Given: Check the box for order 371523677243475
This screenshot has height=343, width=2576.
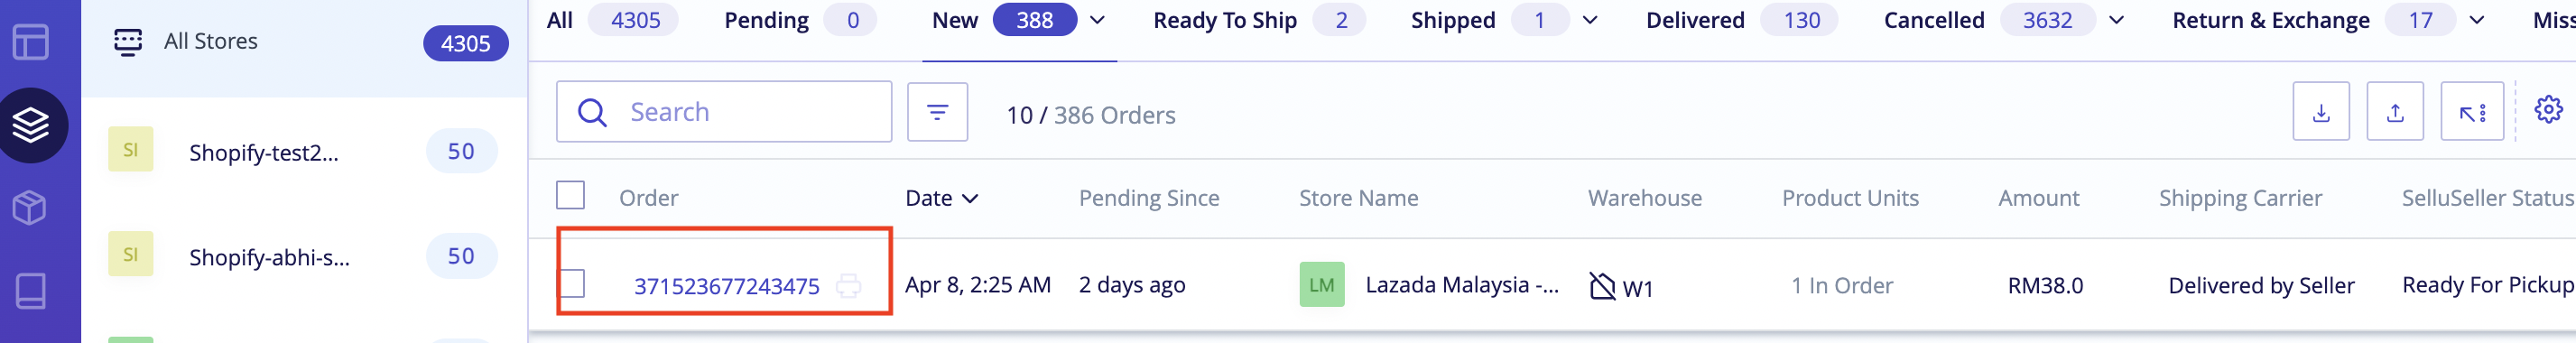Looking at the screenshot, I should 572,283.
